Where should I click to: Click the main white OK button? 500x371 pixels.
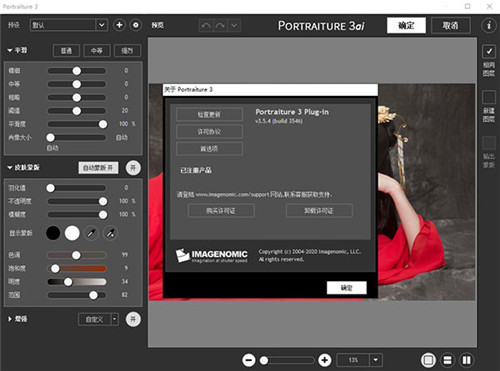click(x=406, y=25)
